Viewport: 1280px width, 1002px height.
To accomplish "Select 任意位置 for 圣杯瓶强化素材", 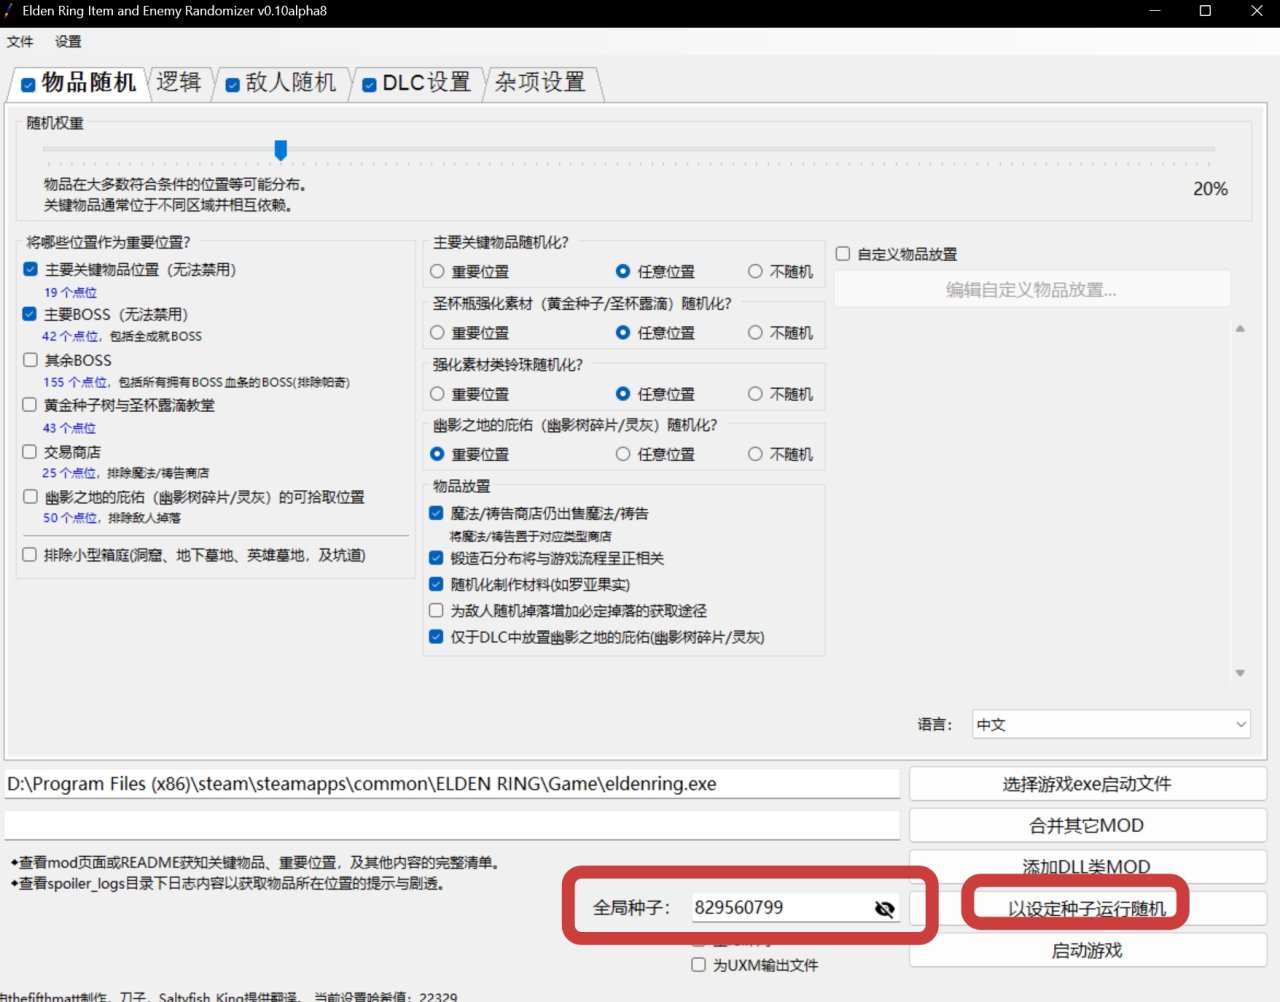I will coord(623,332).
